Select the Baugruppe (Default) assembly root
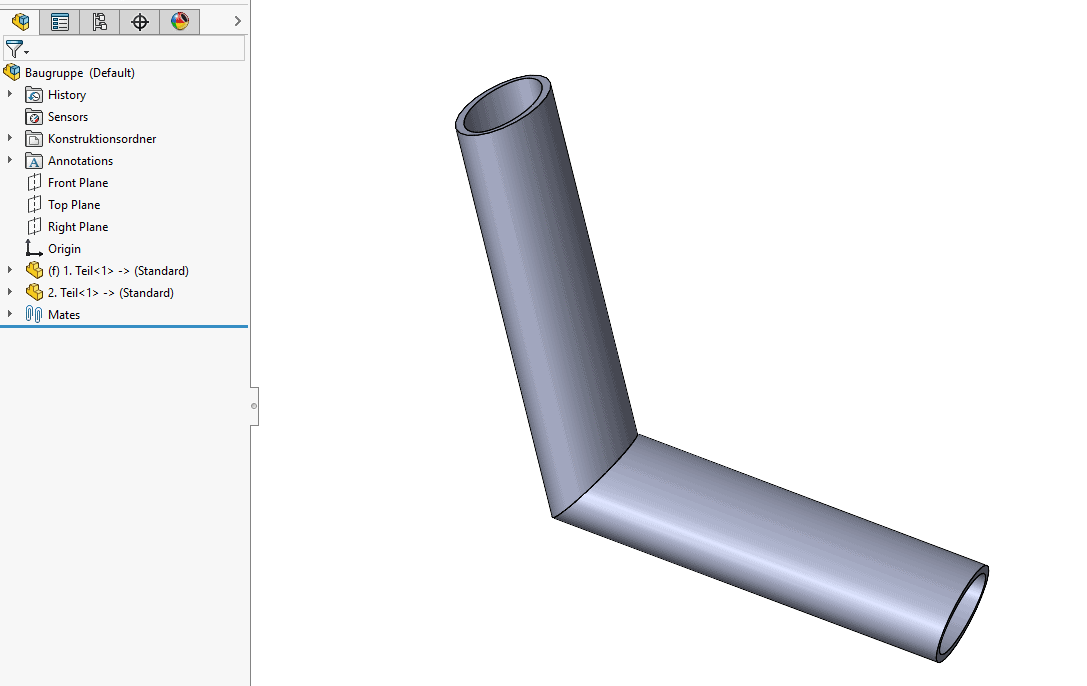This screenshot has width=1087, height=686. [x=80, y=73]
